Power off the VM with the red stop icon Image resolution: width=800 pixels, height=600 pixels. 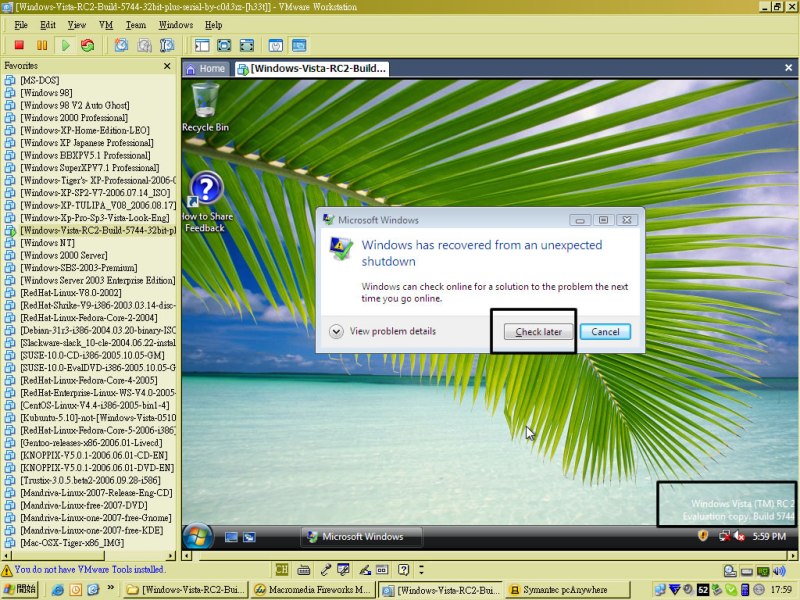[19, 45]
